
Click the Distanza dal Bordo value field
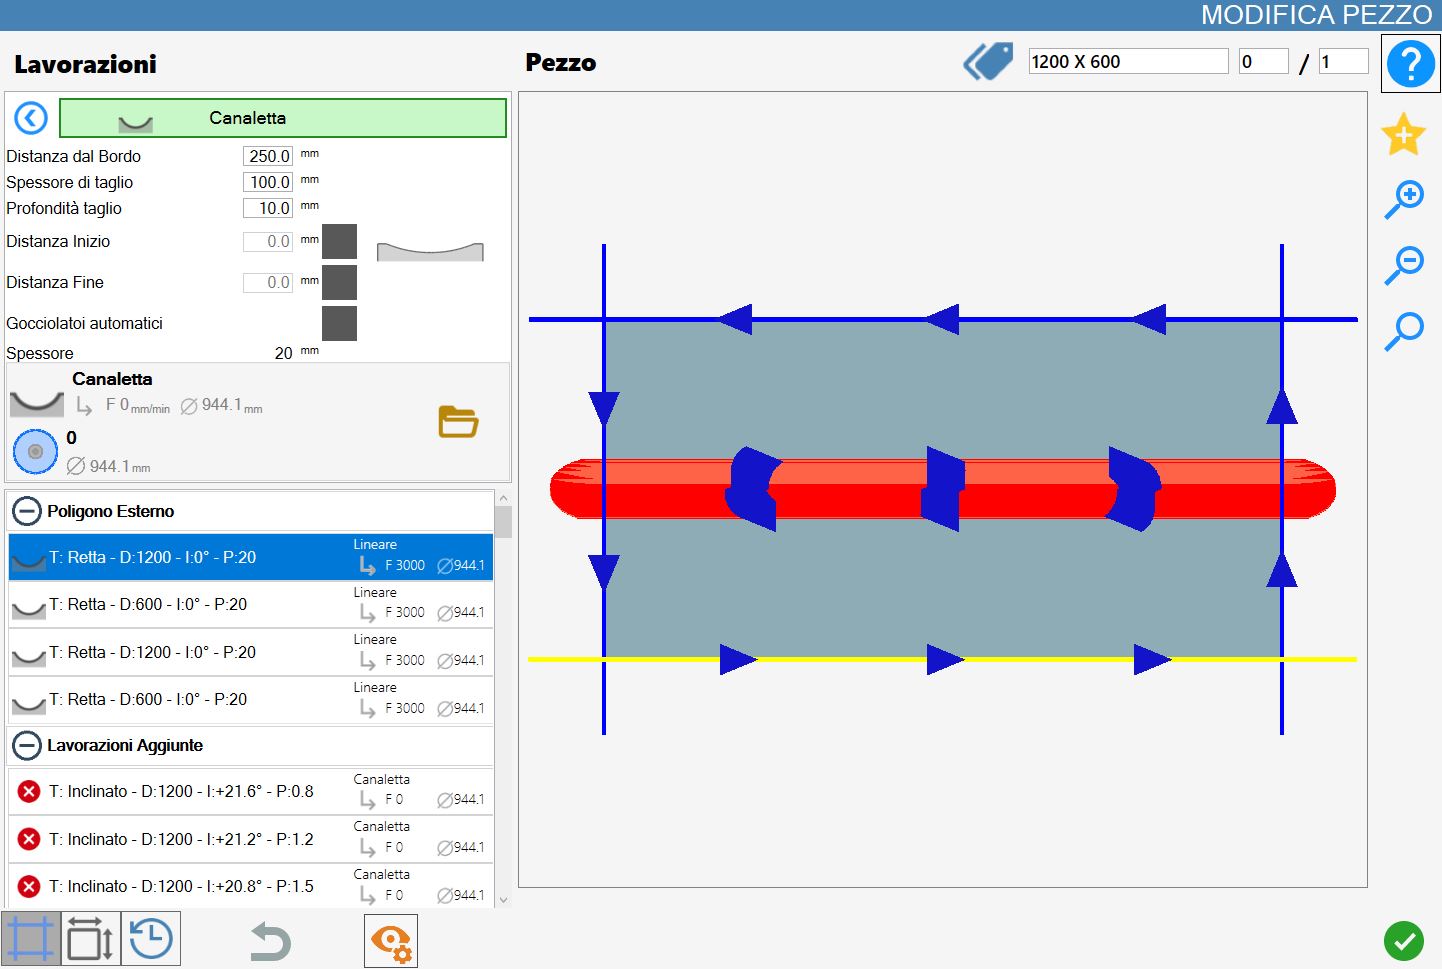pos(268,156)
